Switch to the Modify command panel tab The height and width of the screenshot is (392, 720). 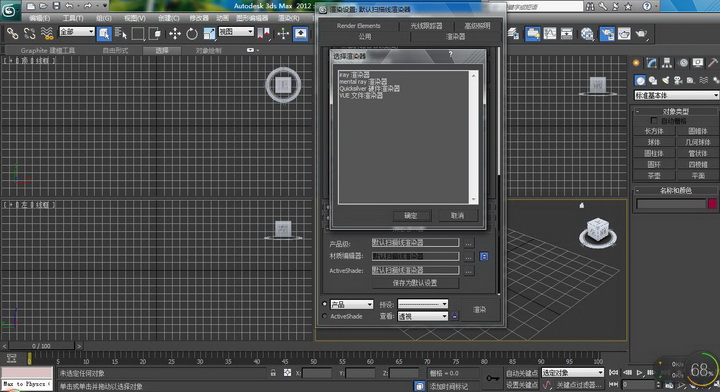click(x=652, y=63)
